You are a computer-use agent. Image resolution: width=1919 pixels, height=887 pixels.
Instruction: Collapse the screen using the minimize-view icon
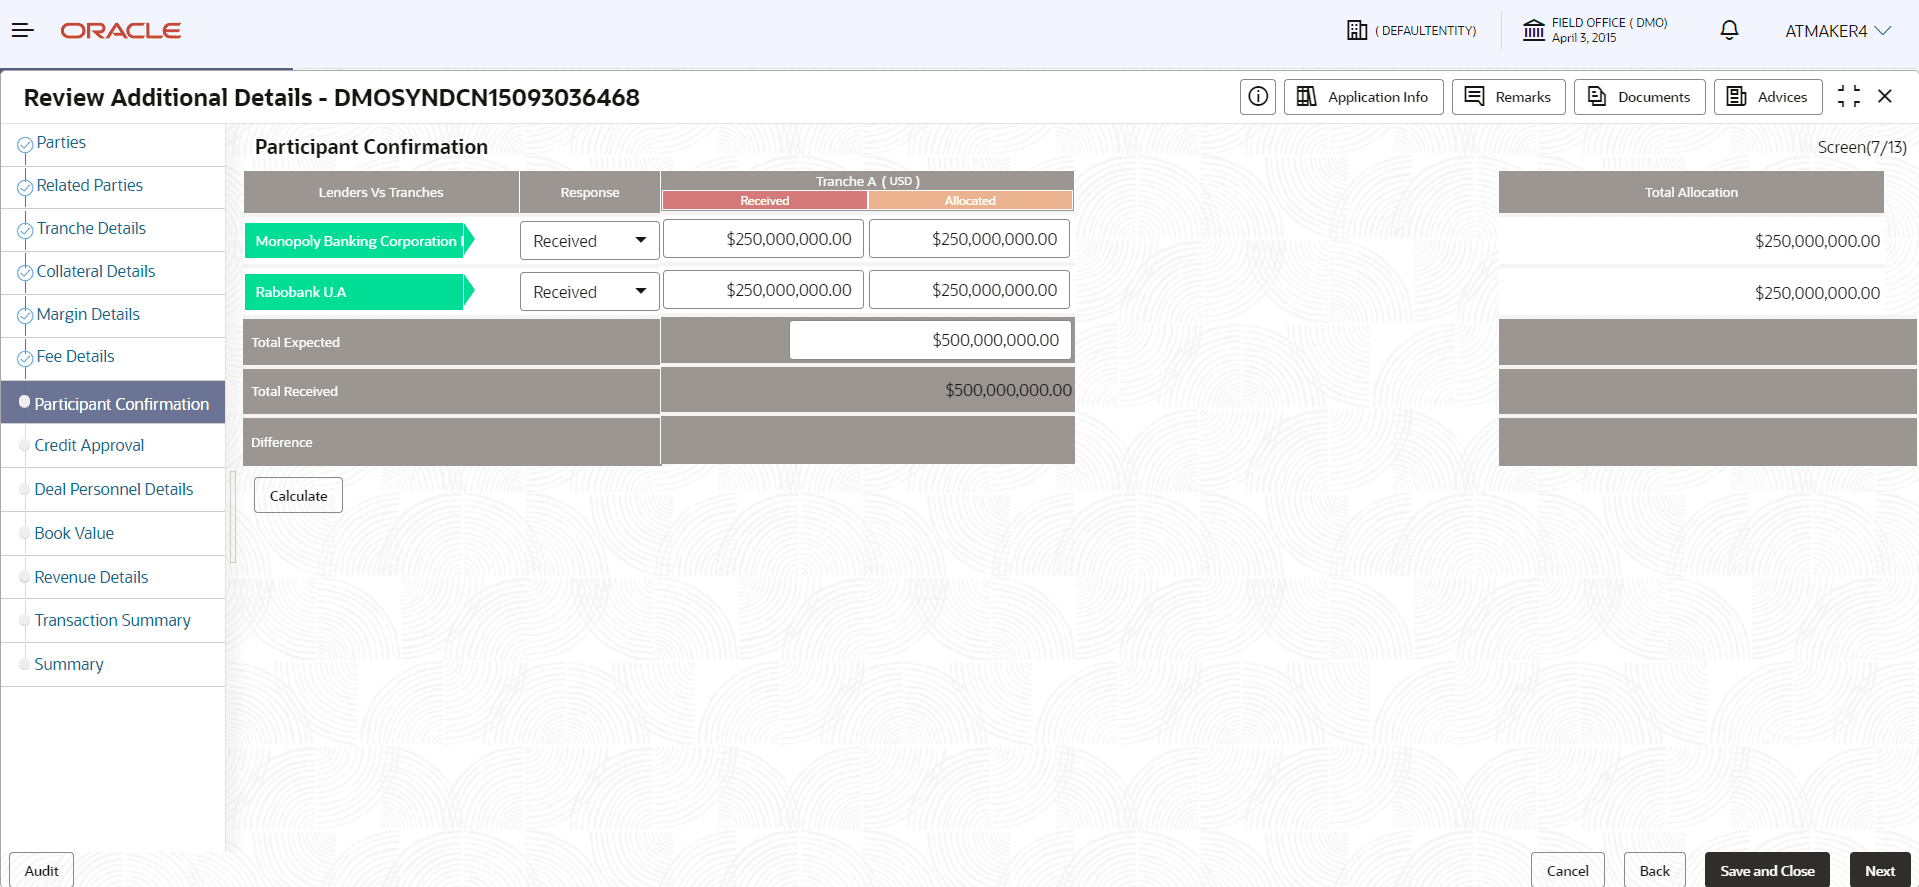[x=1849, y=96]
